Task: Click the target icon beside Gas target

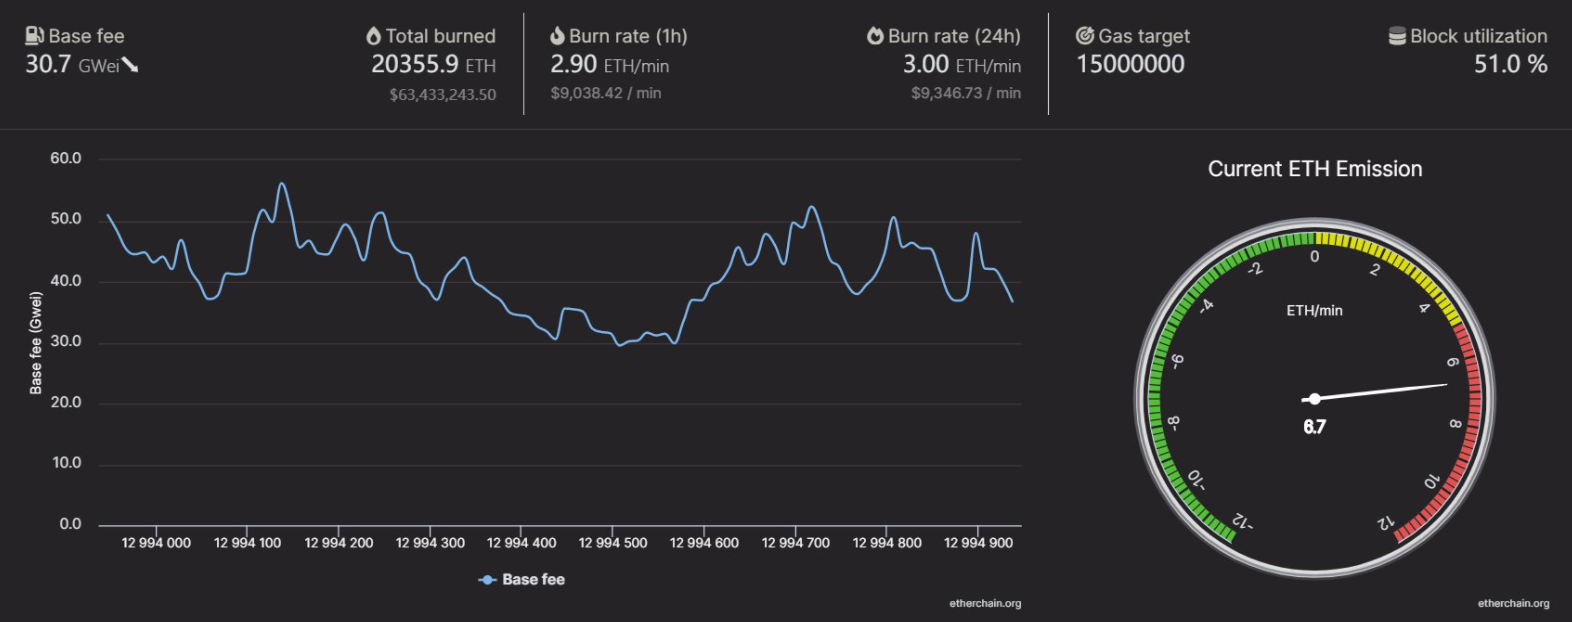Action: click(1085, 36)
